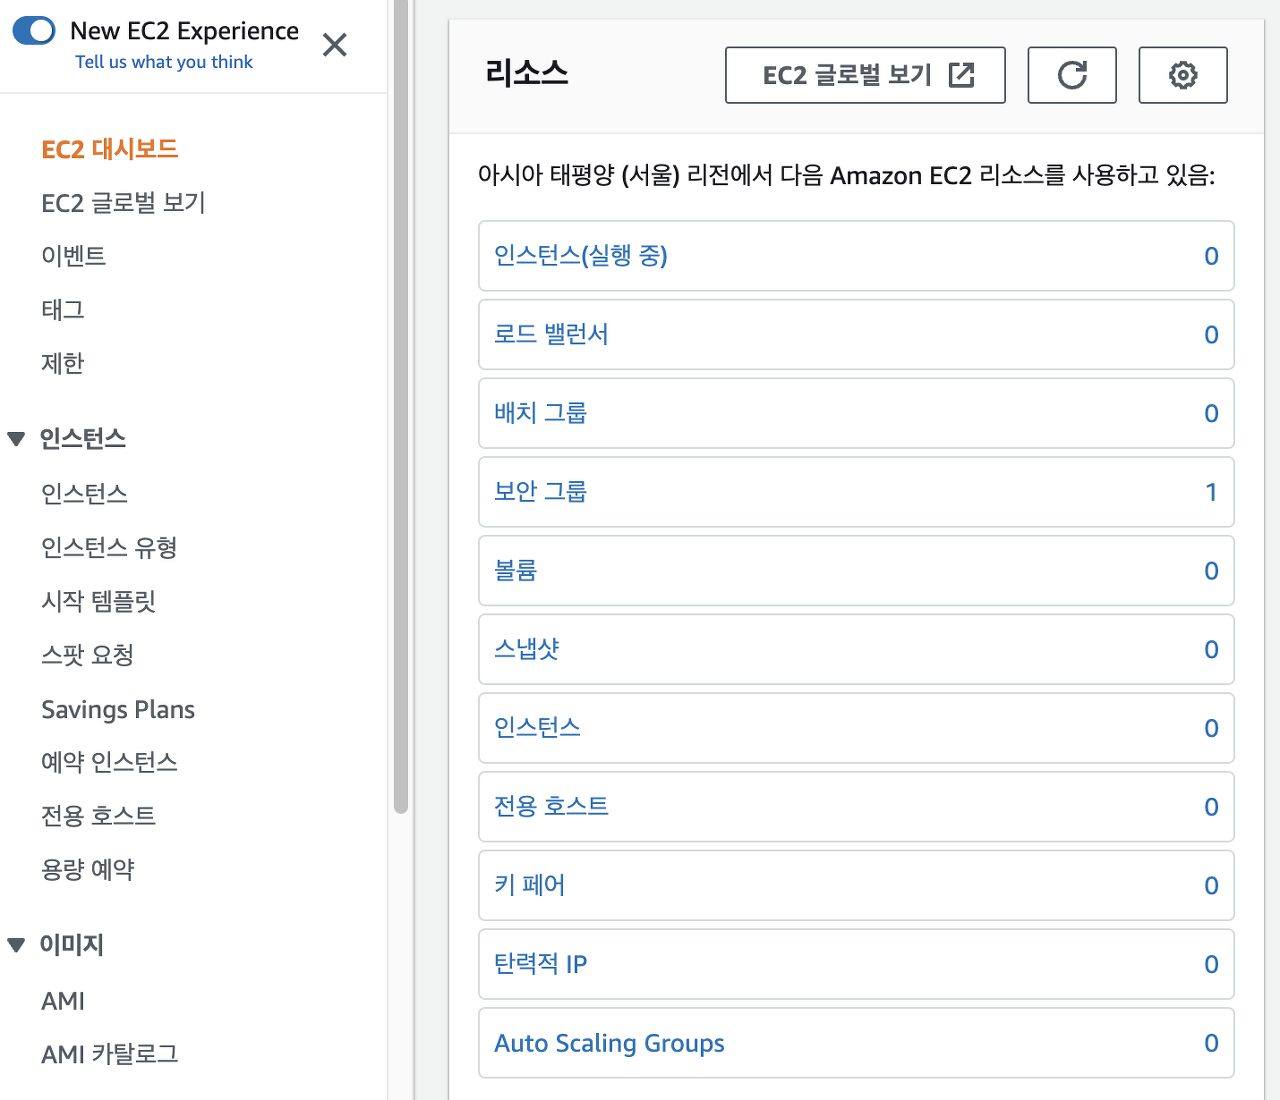Viewport: 1280px width, 1100px height.
Task: Open 인스턴스 under the 인스턴스 sidebar section
Action: pos(84,494)
